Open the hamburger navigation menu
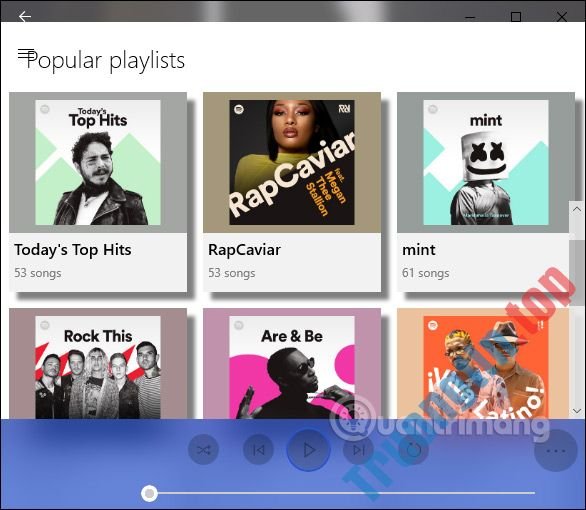The width and height of the screenshot is (586, 510). point(26,55)
